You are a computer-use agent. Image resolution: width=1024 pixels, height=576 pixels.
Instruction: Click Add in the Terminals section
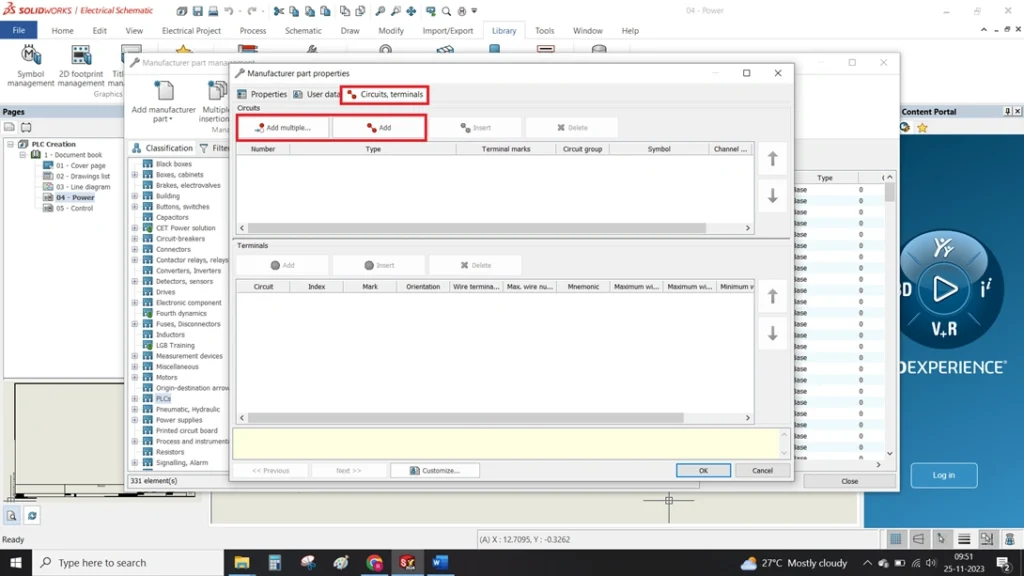283,265
